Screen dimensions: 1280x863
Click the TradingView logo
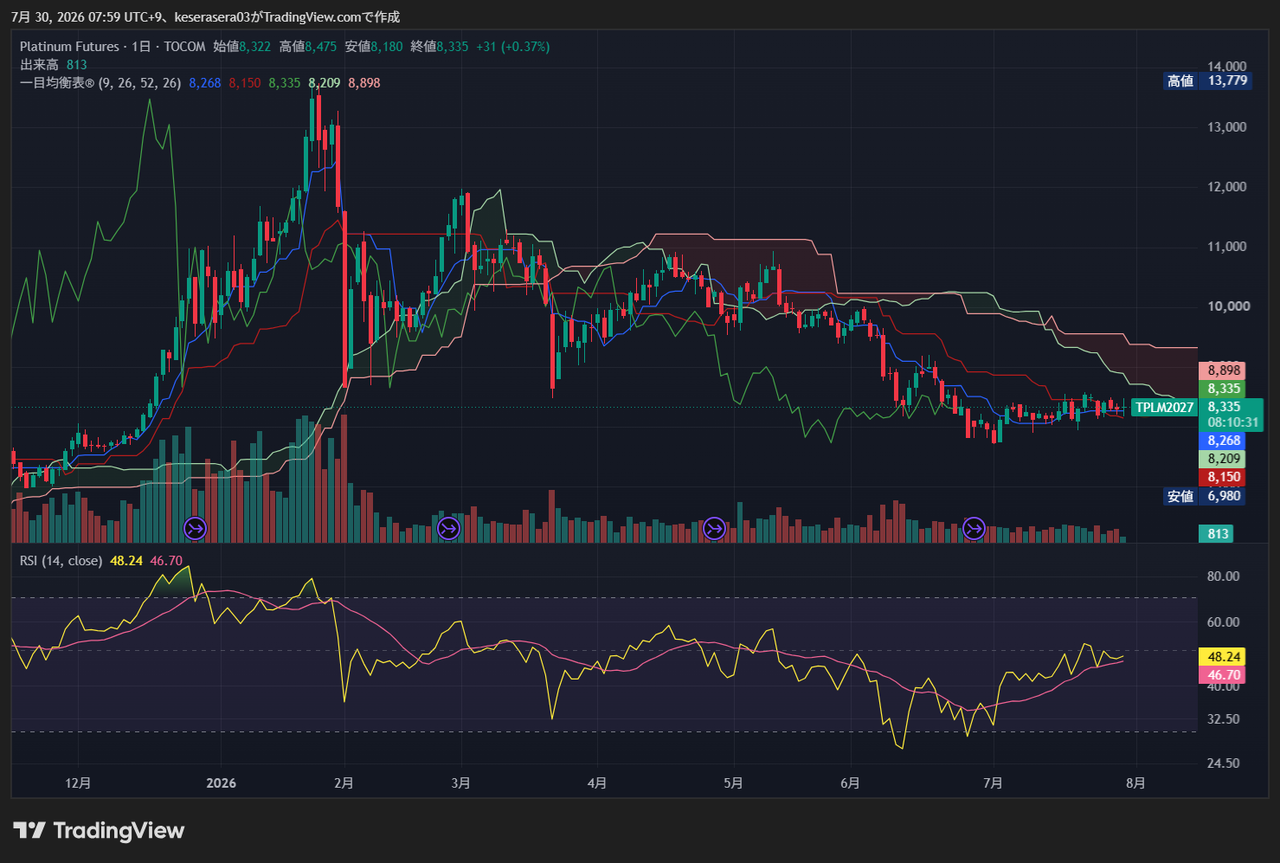pyautogui.click(x=99, y=830)
